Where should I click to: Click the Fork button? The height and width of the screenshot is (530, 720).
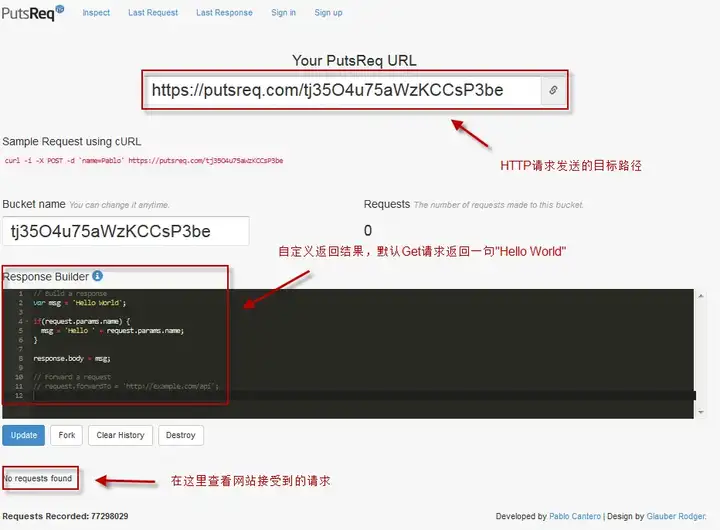point(67,435)
